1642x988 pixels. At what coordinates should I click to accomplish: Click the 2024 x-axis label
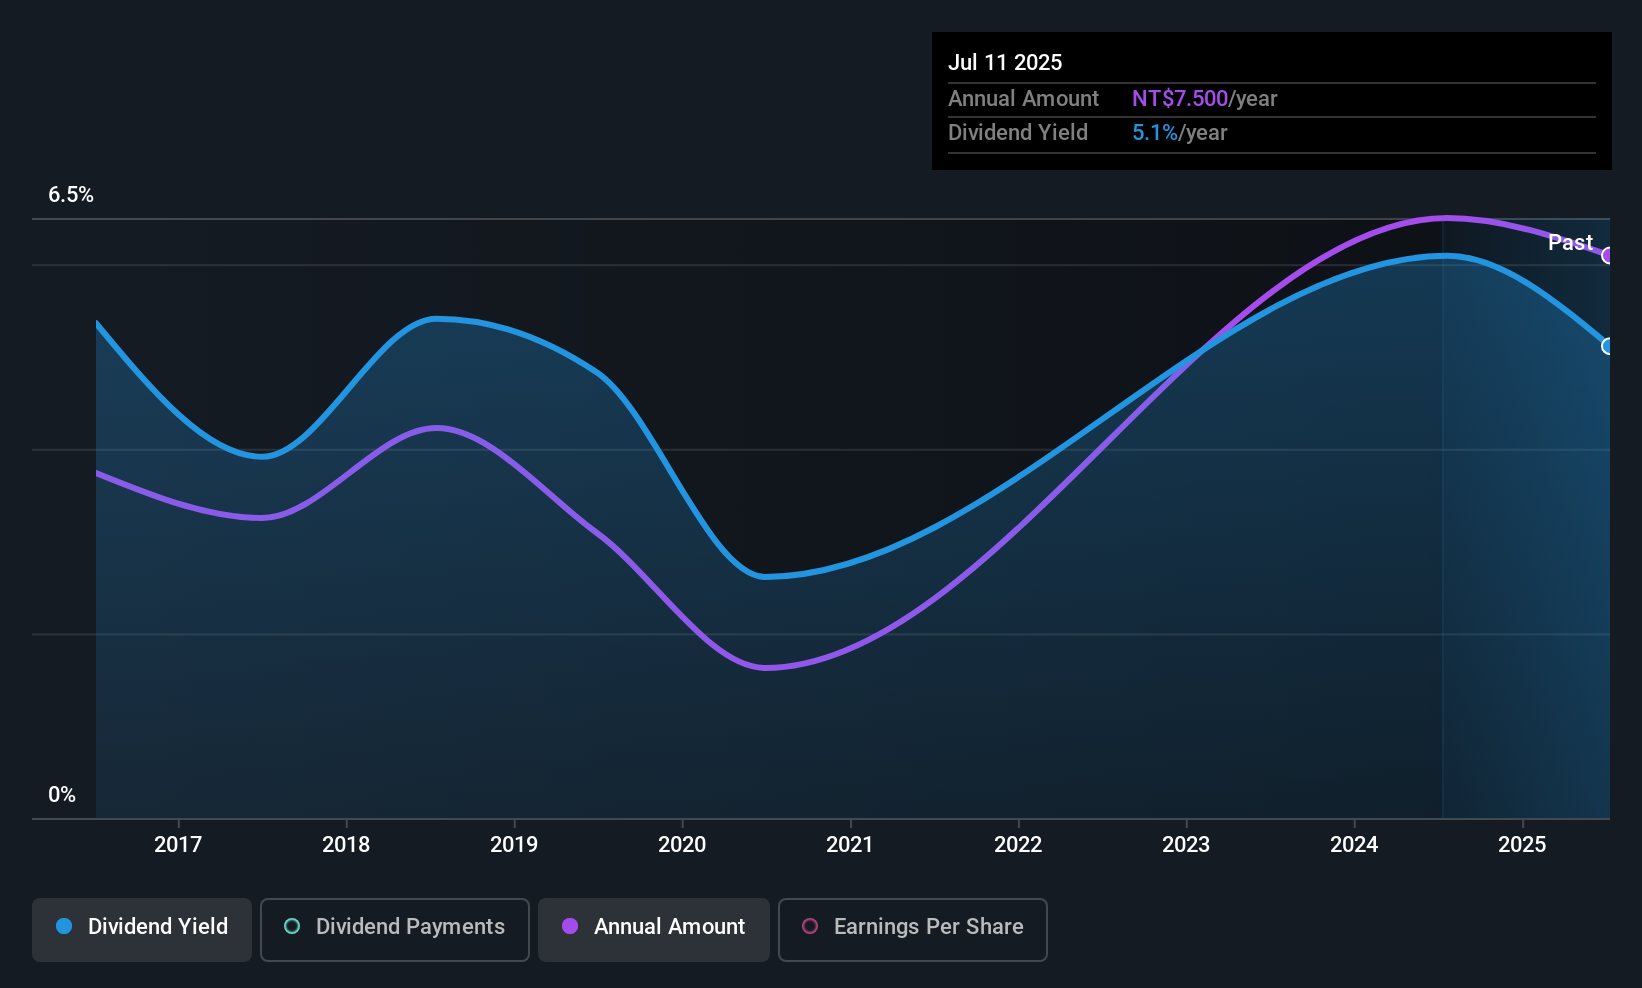1354,844
